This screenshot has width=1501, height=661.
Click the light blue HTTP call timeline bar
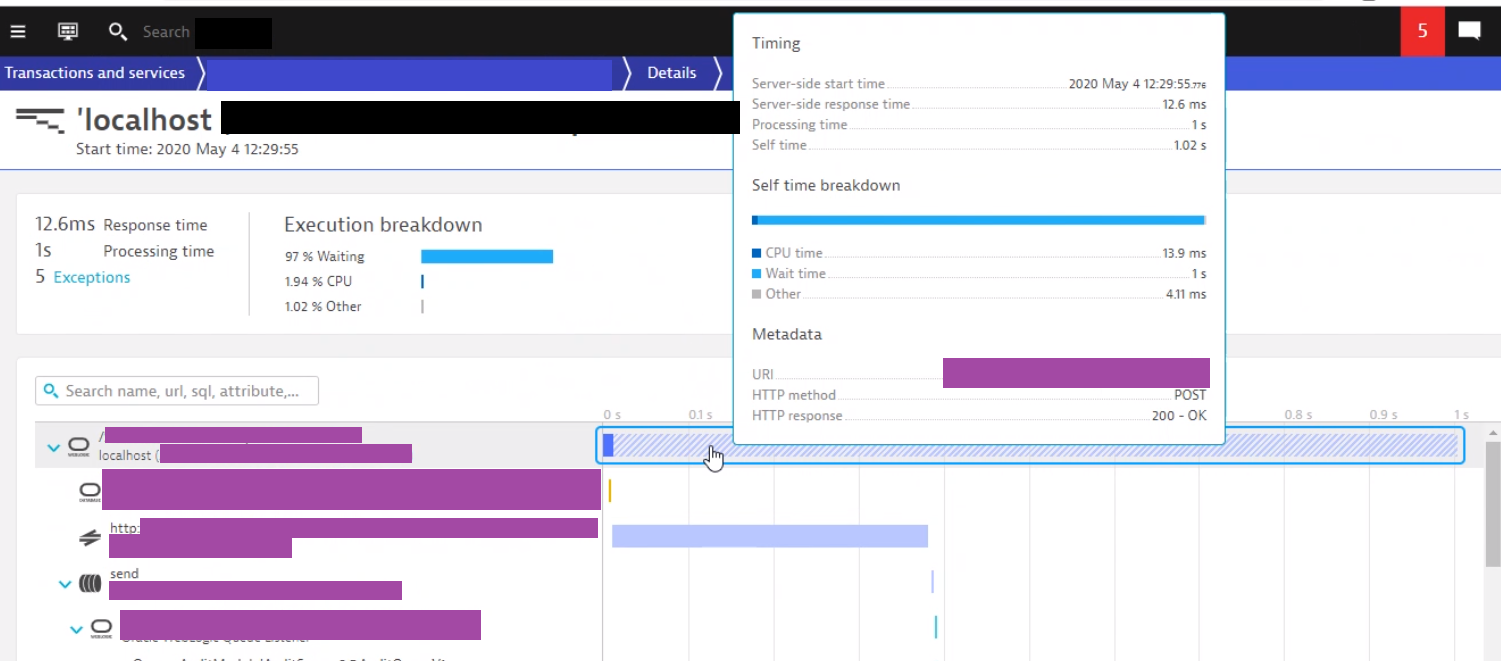pyautogui.click(x=769, y=536)
